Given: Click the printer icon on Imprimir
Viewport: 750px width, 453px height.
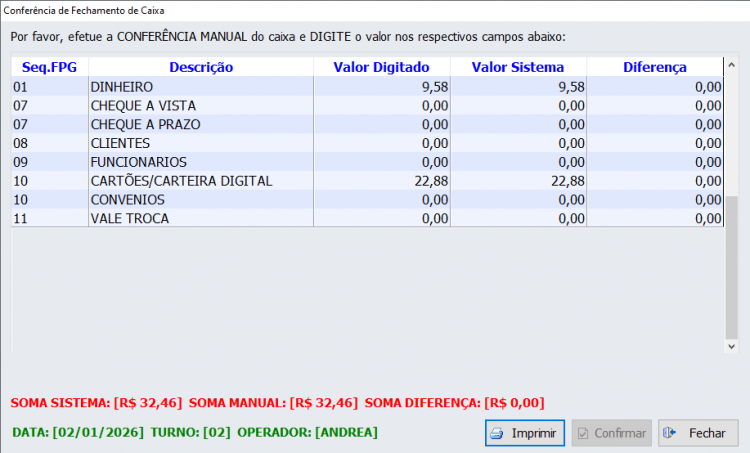Looking at the screenshot, I should tap(498, 433).
